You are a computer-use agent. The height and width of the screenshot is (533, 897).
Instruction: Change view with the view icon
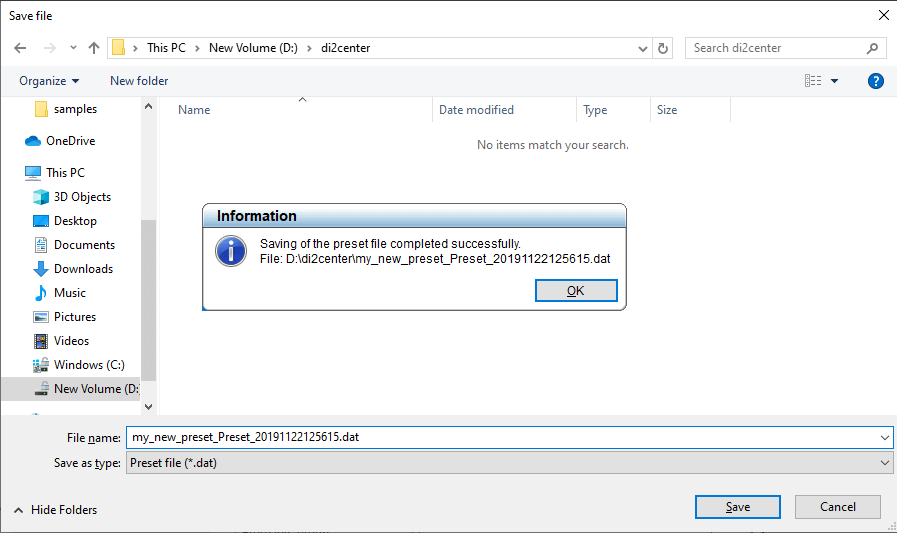click(x=813, y=81)
